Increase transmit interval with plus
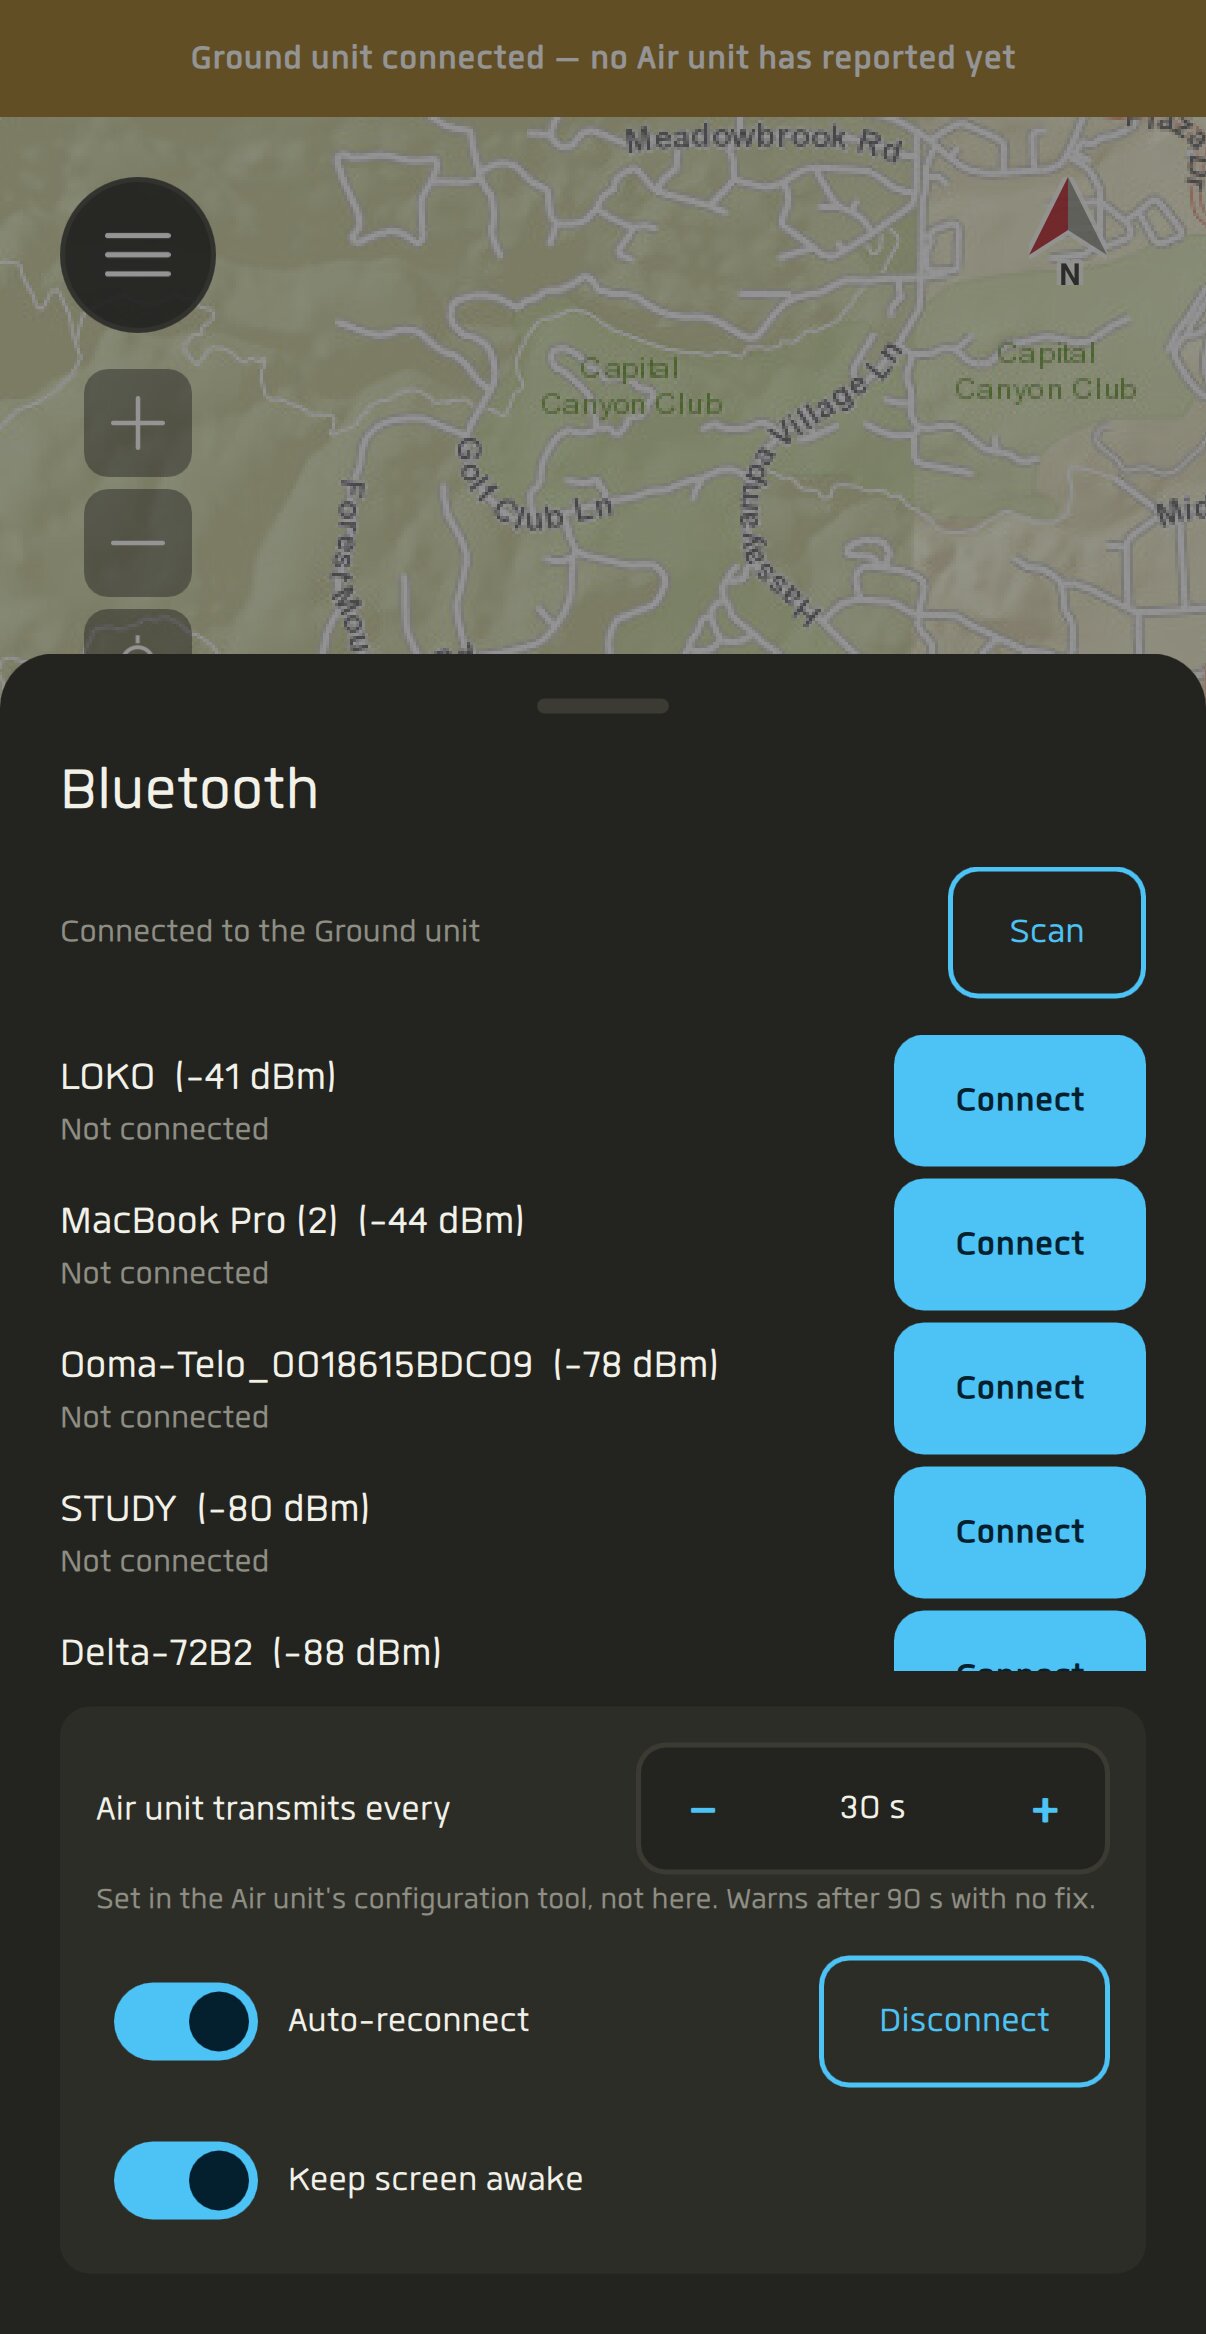 (1045, 1809)
